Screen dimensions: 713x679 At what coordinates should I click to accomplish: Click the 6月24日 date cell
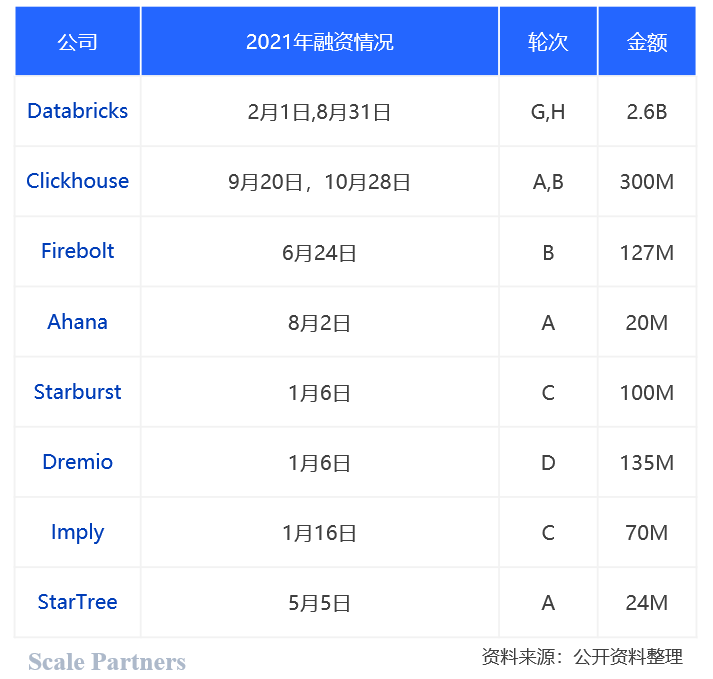click(319, 253)
